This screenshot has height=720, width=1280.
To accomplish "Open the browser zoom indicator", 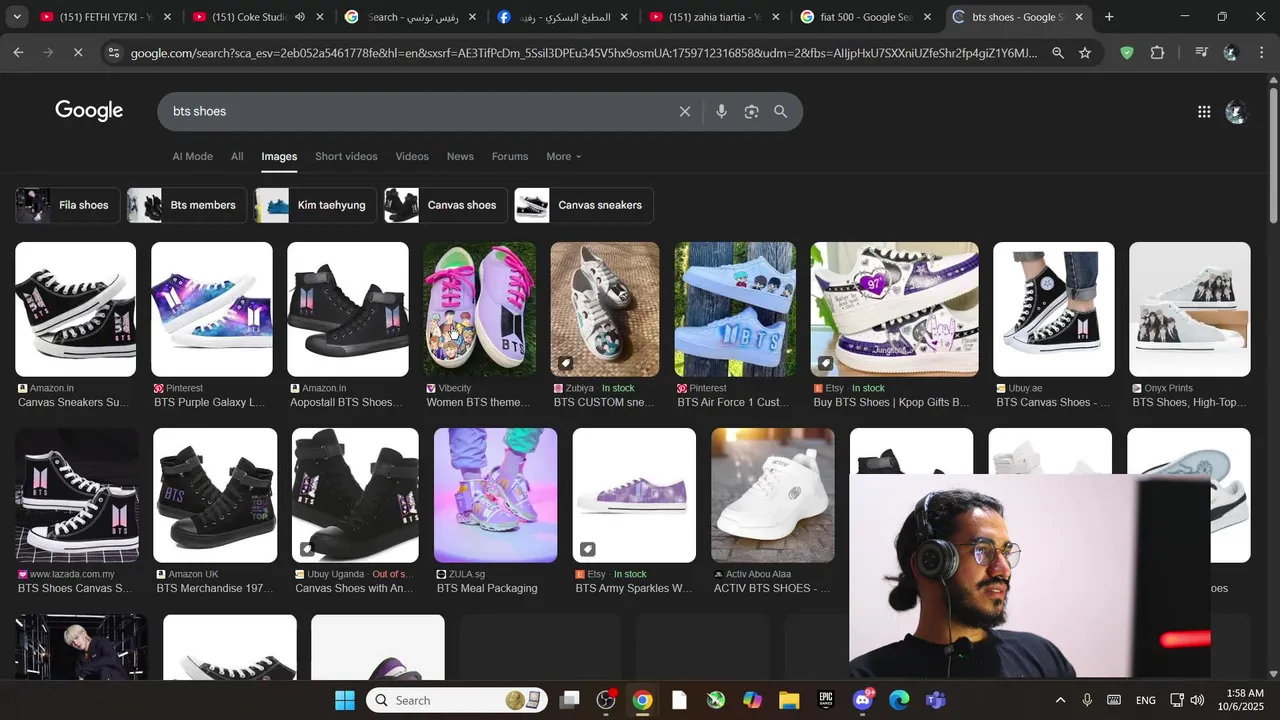I will pos(1058,53).
